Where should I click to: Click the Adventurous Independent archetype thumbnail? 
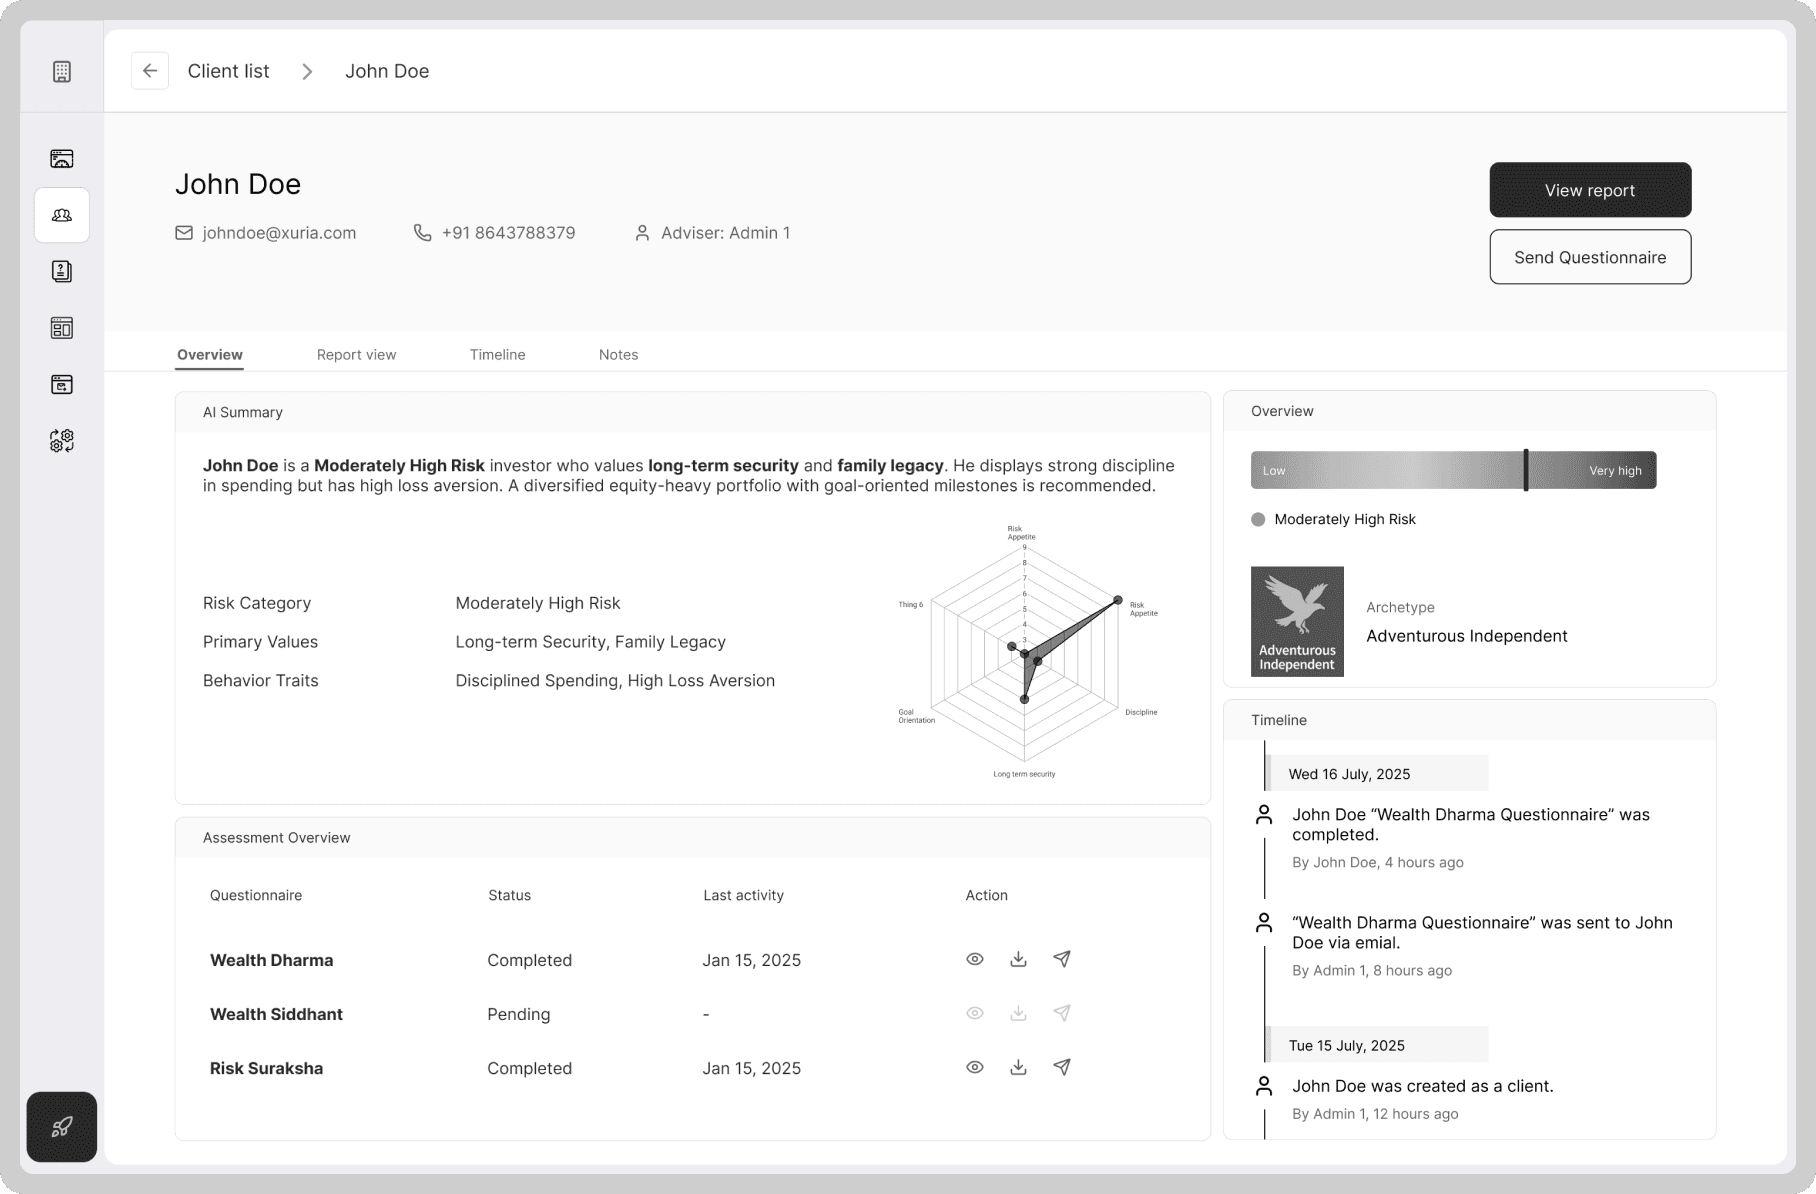tap(1296, 621)
